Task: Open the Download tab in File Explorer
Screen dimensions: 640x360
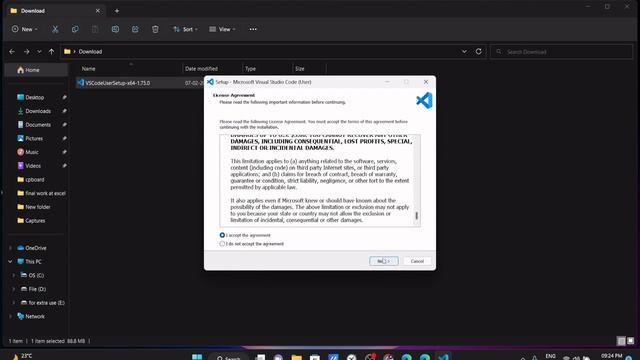Action: pyautogui.click(x=55, y=11)
